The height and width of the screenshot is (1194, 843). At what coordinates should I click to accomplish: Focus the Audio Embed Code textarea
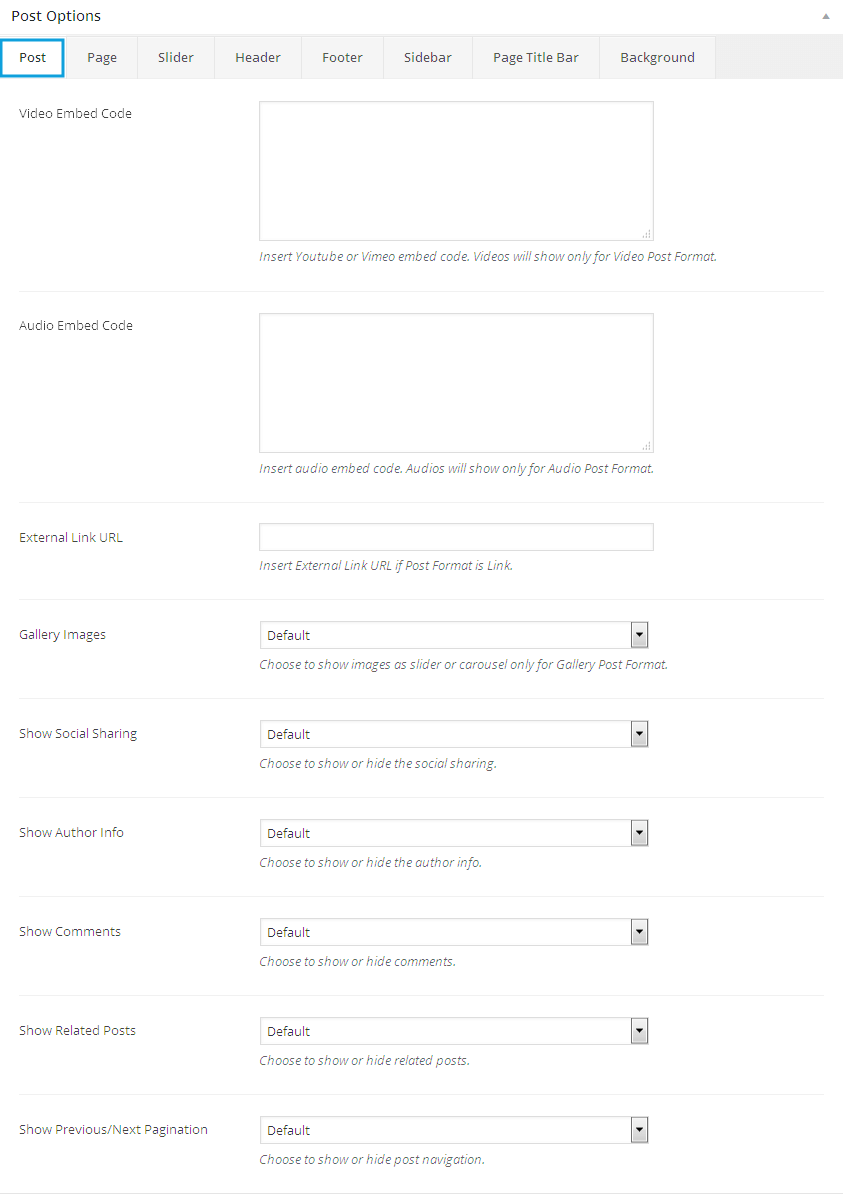pos(456,383)
